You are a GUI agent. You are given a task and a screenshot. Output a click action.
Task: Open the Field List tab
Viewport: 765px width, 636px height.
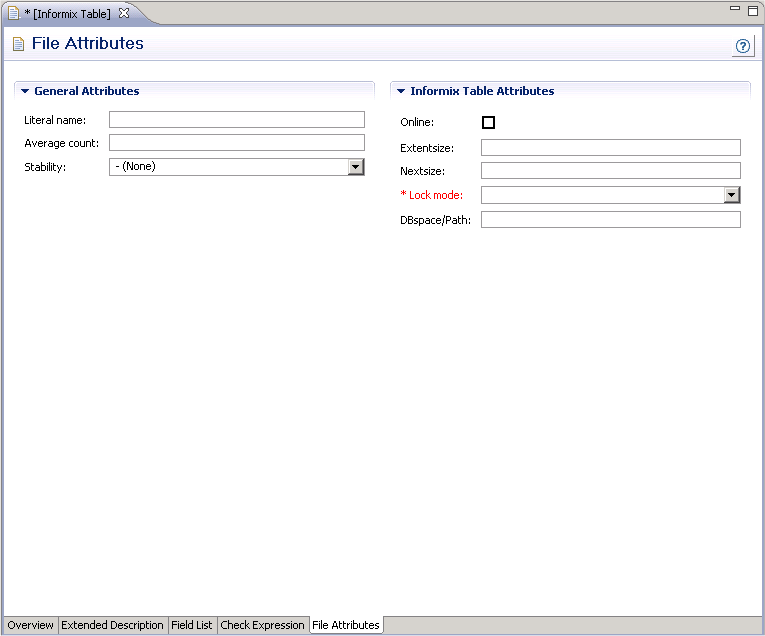click(191, 625)
